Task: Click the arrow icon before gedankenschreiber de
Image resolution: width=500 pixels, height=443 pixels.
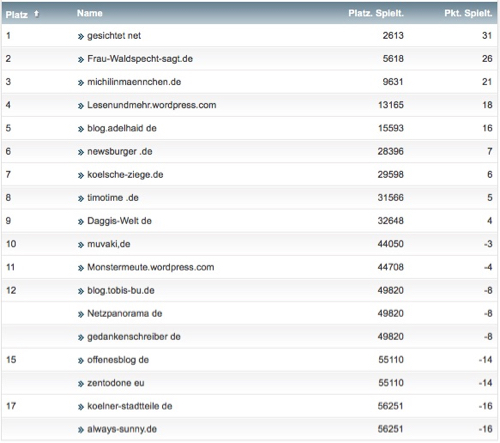Action: point(81,338)
